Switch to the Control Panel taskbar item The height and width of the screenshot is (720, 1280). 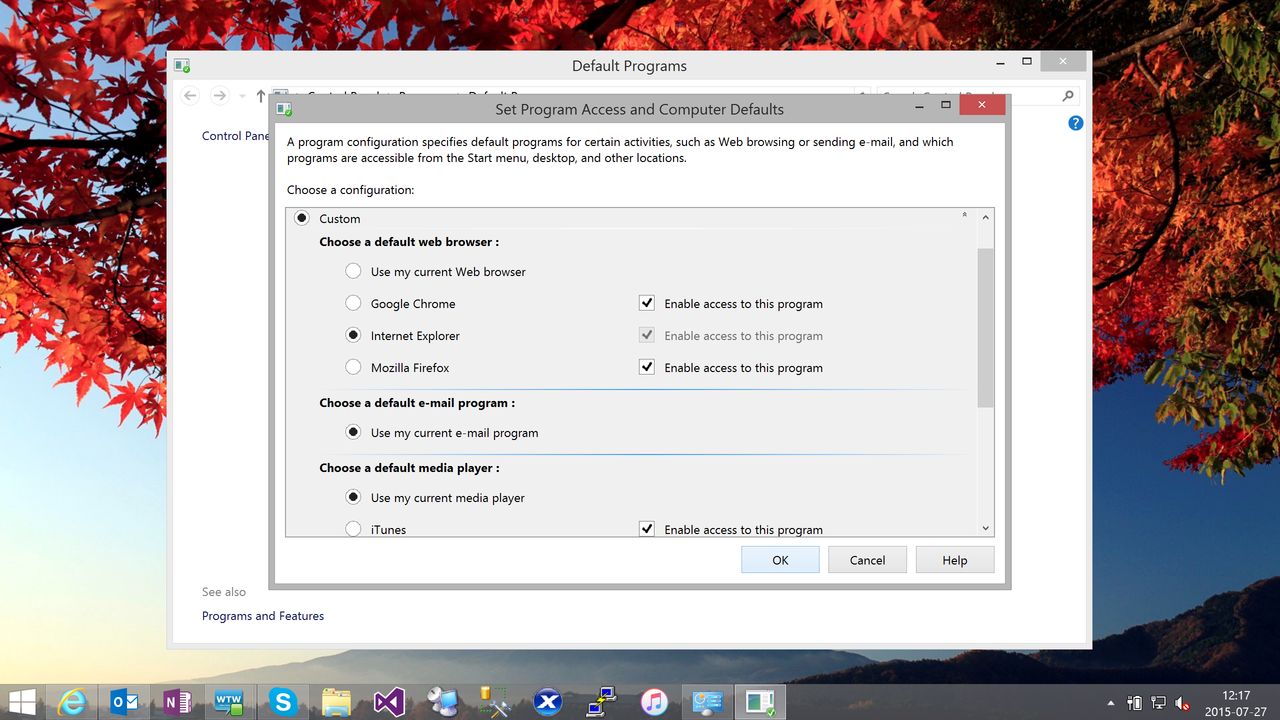coord(707,702)
